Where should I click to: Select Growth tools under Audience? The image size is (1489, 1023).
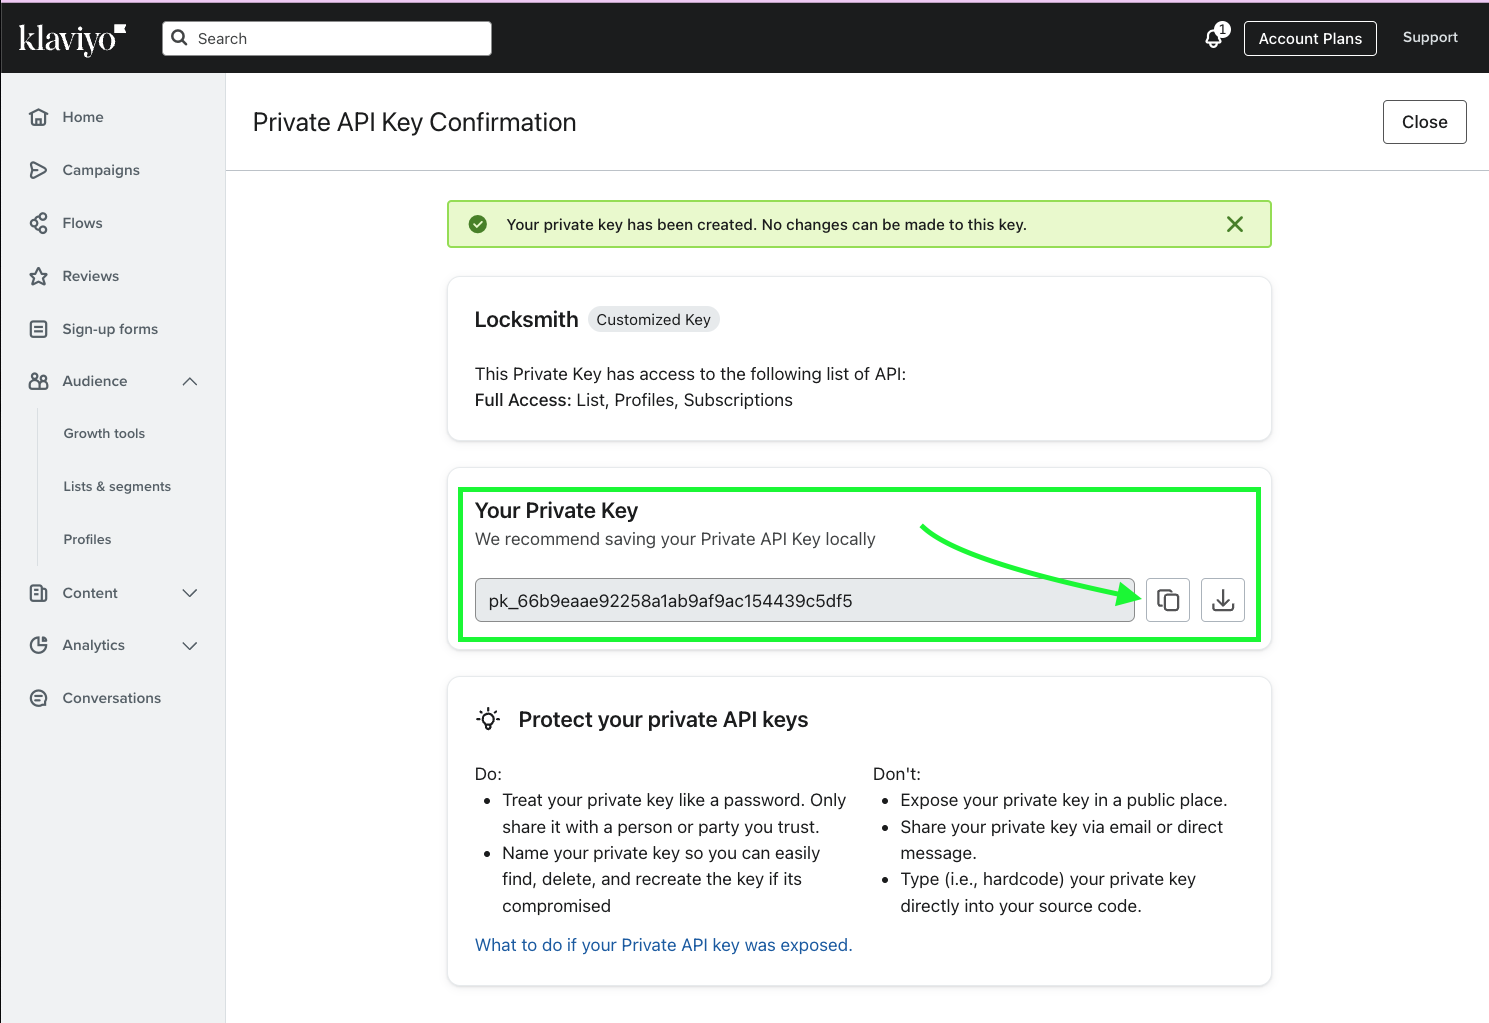(104, 433)
